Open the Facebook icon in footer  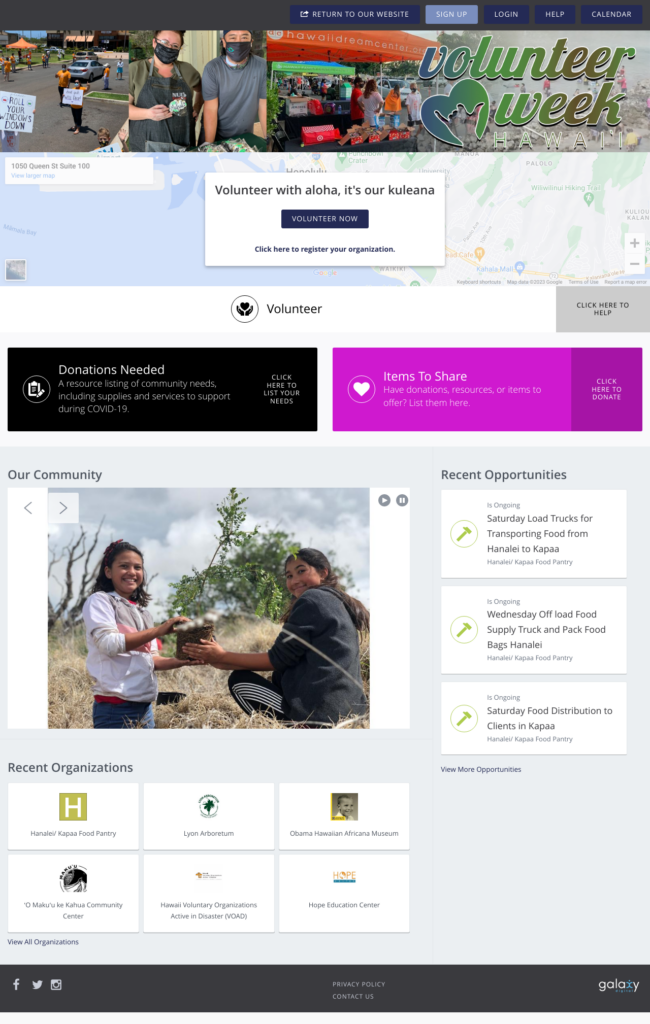click(16, 984)
